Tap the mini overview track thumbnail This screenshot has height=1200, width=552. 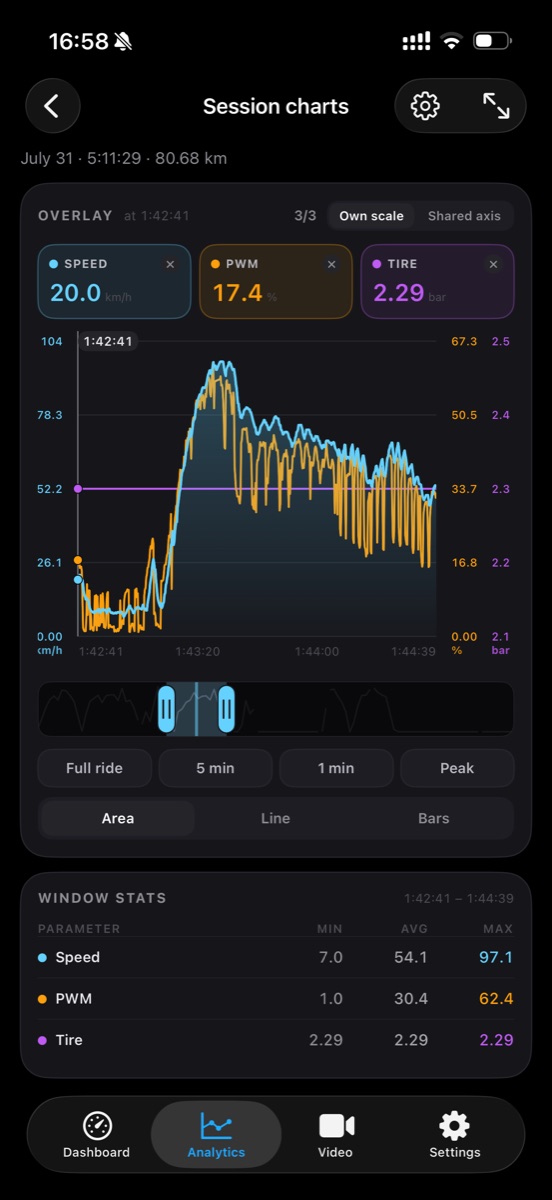[x=276, y=709]
